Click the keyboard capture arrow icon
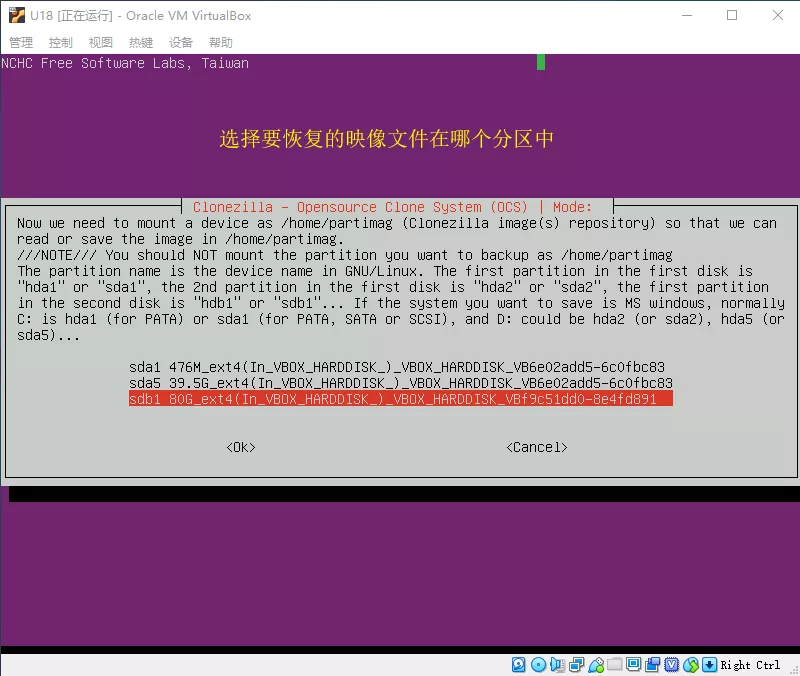800x676 pixels. point(710,665)
